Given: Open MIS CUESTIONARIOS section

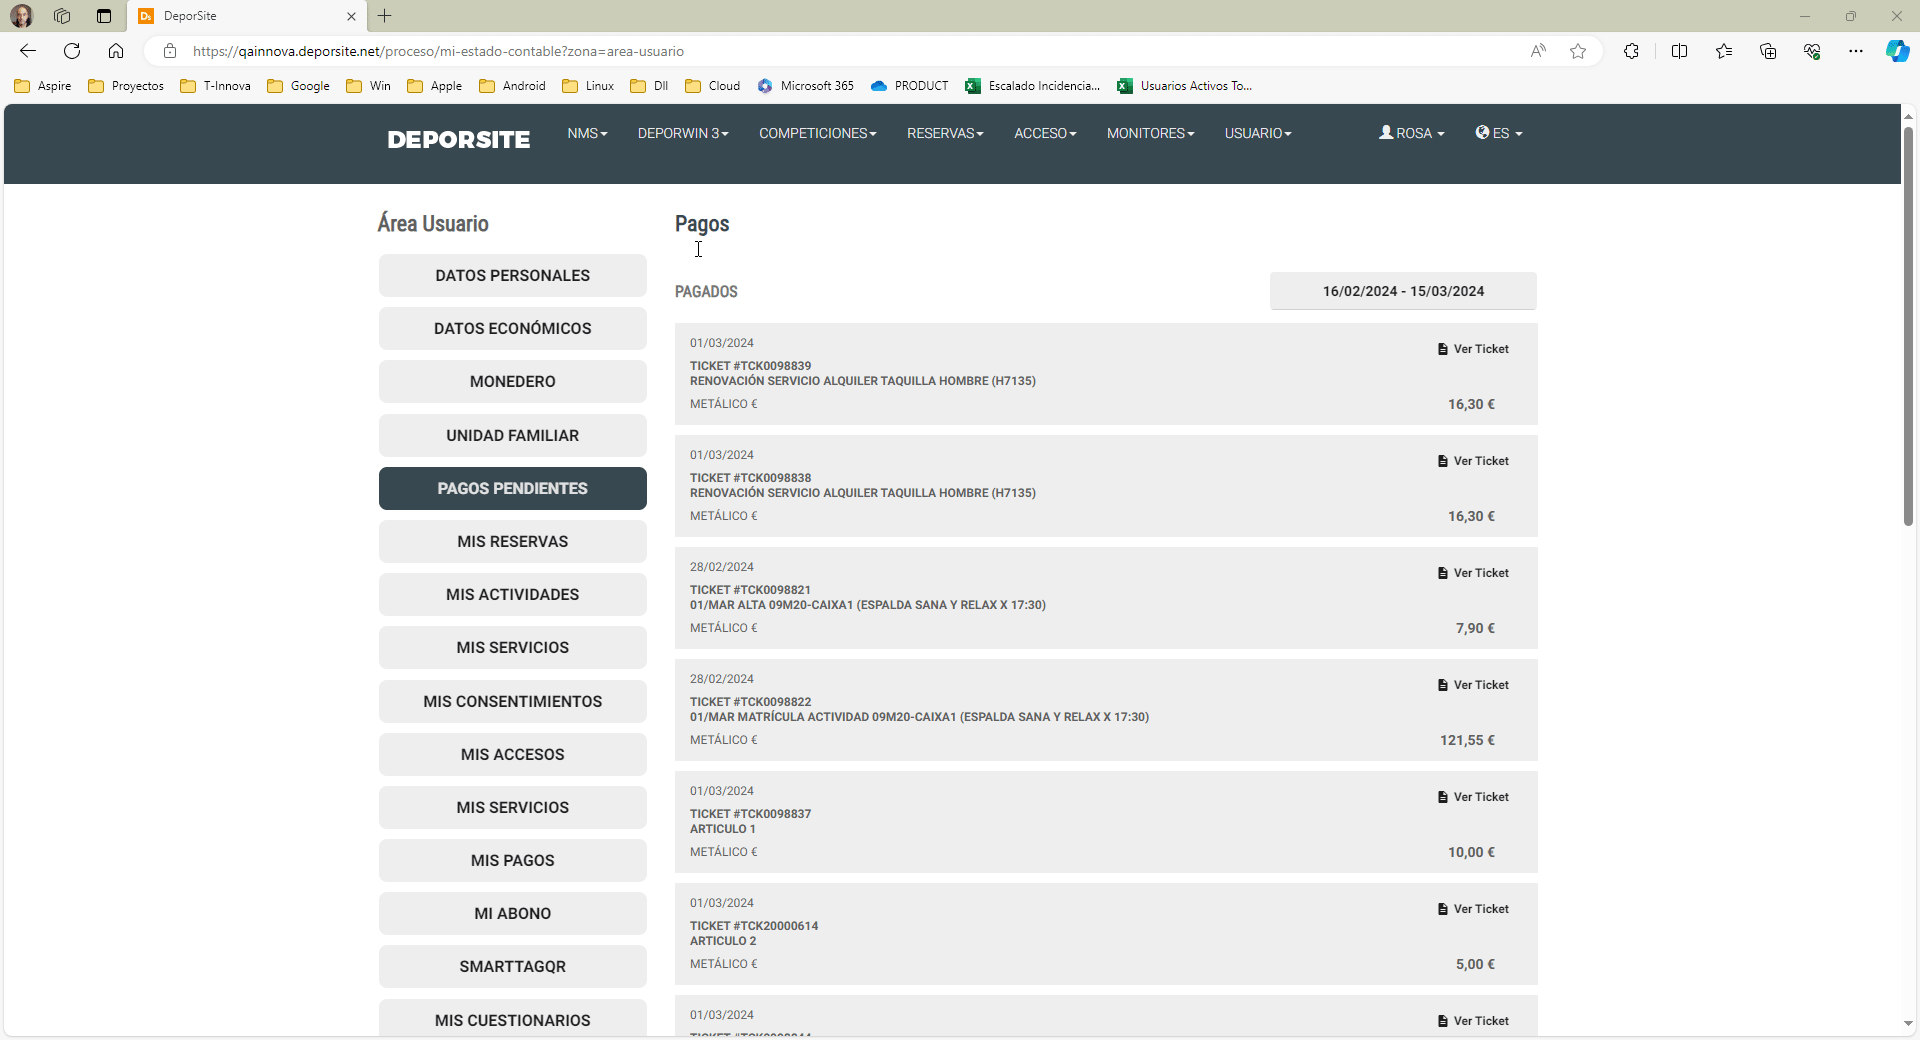Looking at the screenshot, I should 513,1019.
